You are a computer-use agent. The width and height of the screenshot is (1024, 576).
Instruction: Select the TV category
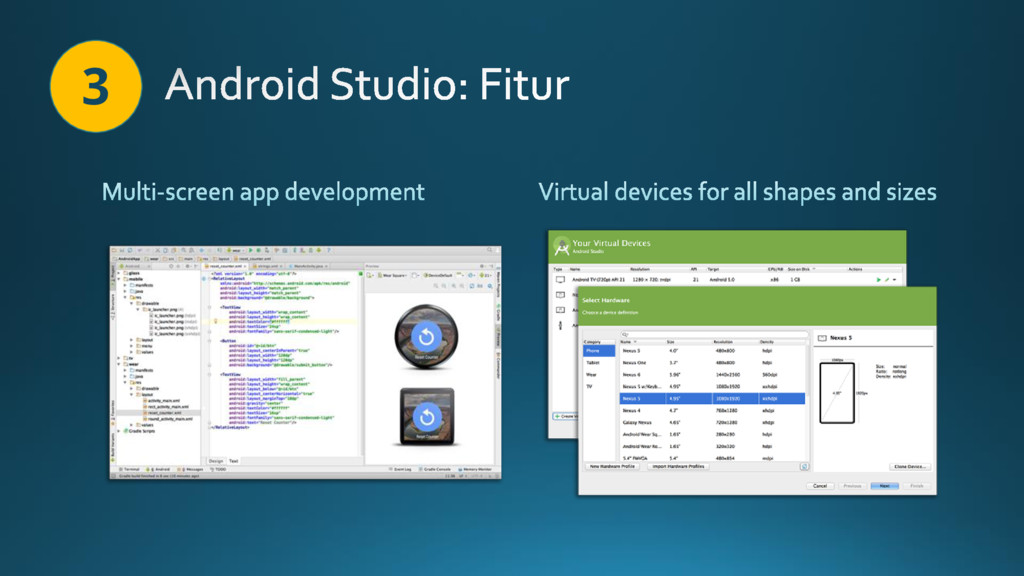tap(598, 387)
